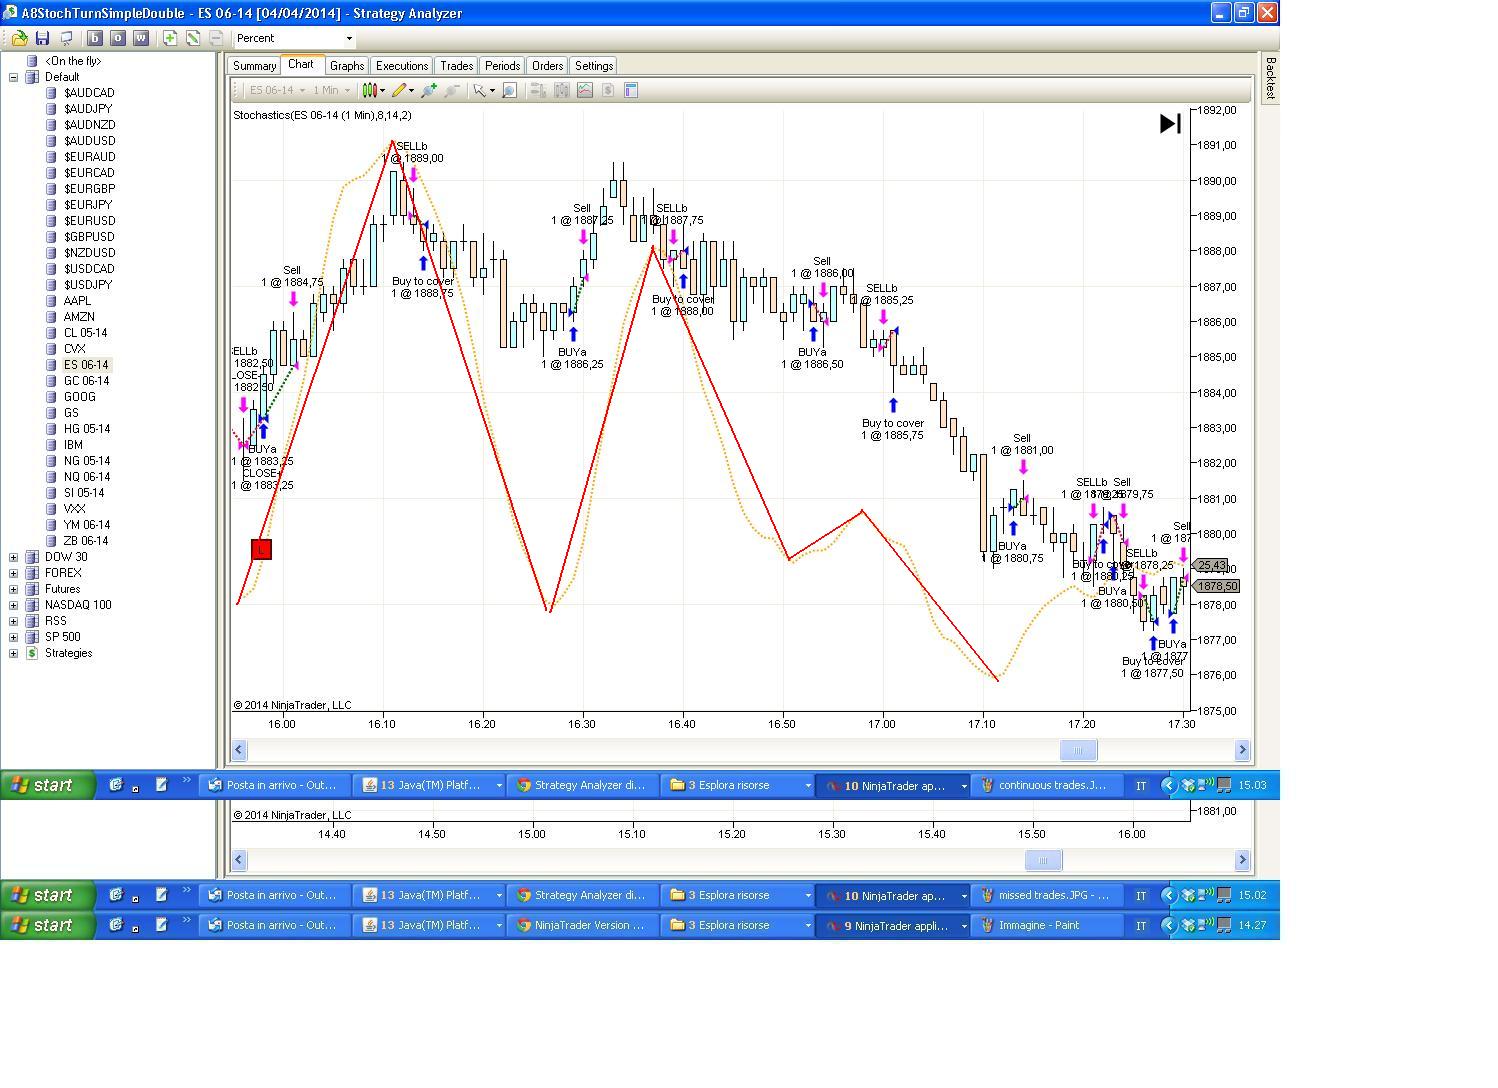Open the Periods tab
Image resolution: width=1498 pixels, height=1088 pixels.
pyautogui.click(x=502, y=66)
